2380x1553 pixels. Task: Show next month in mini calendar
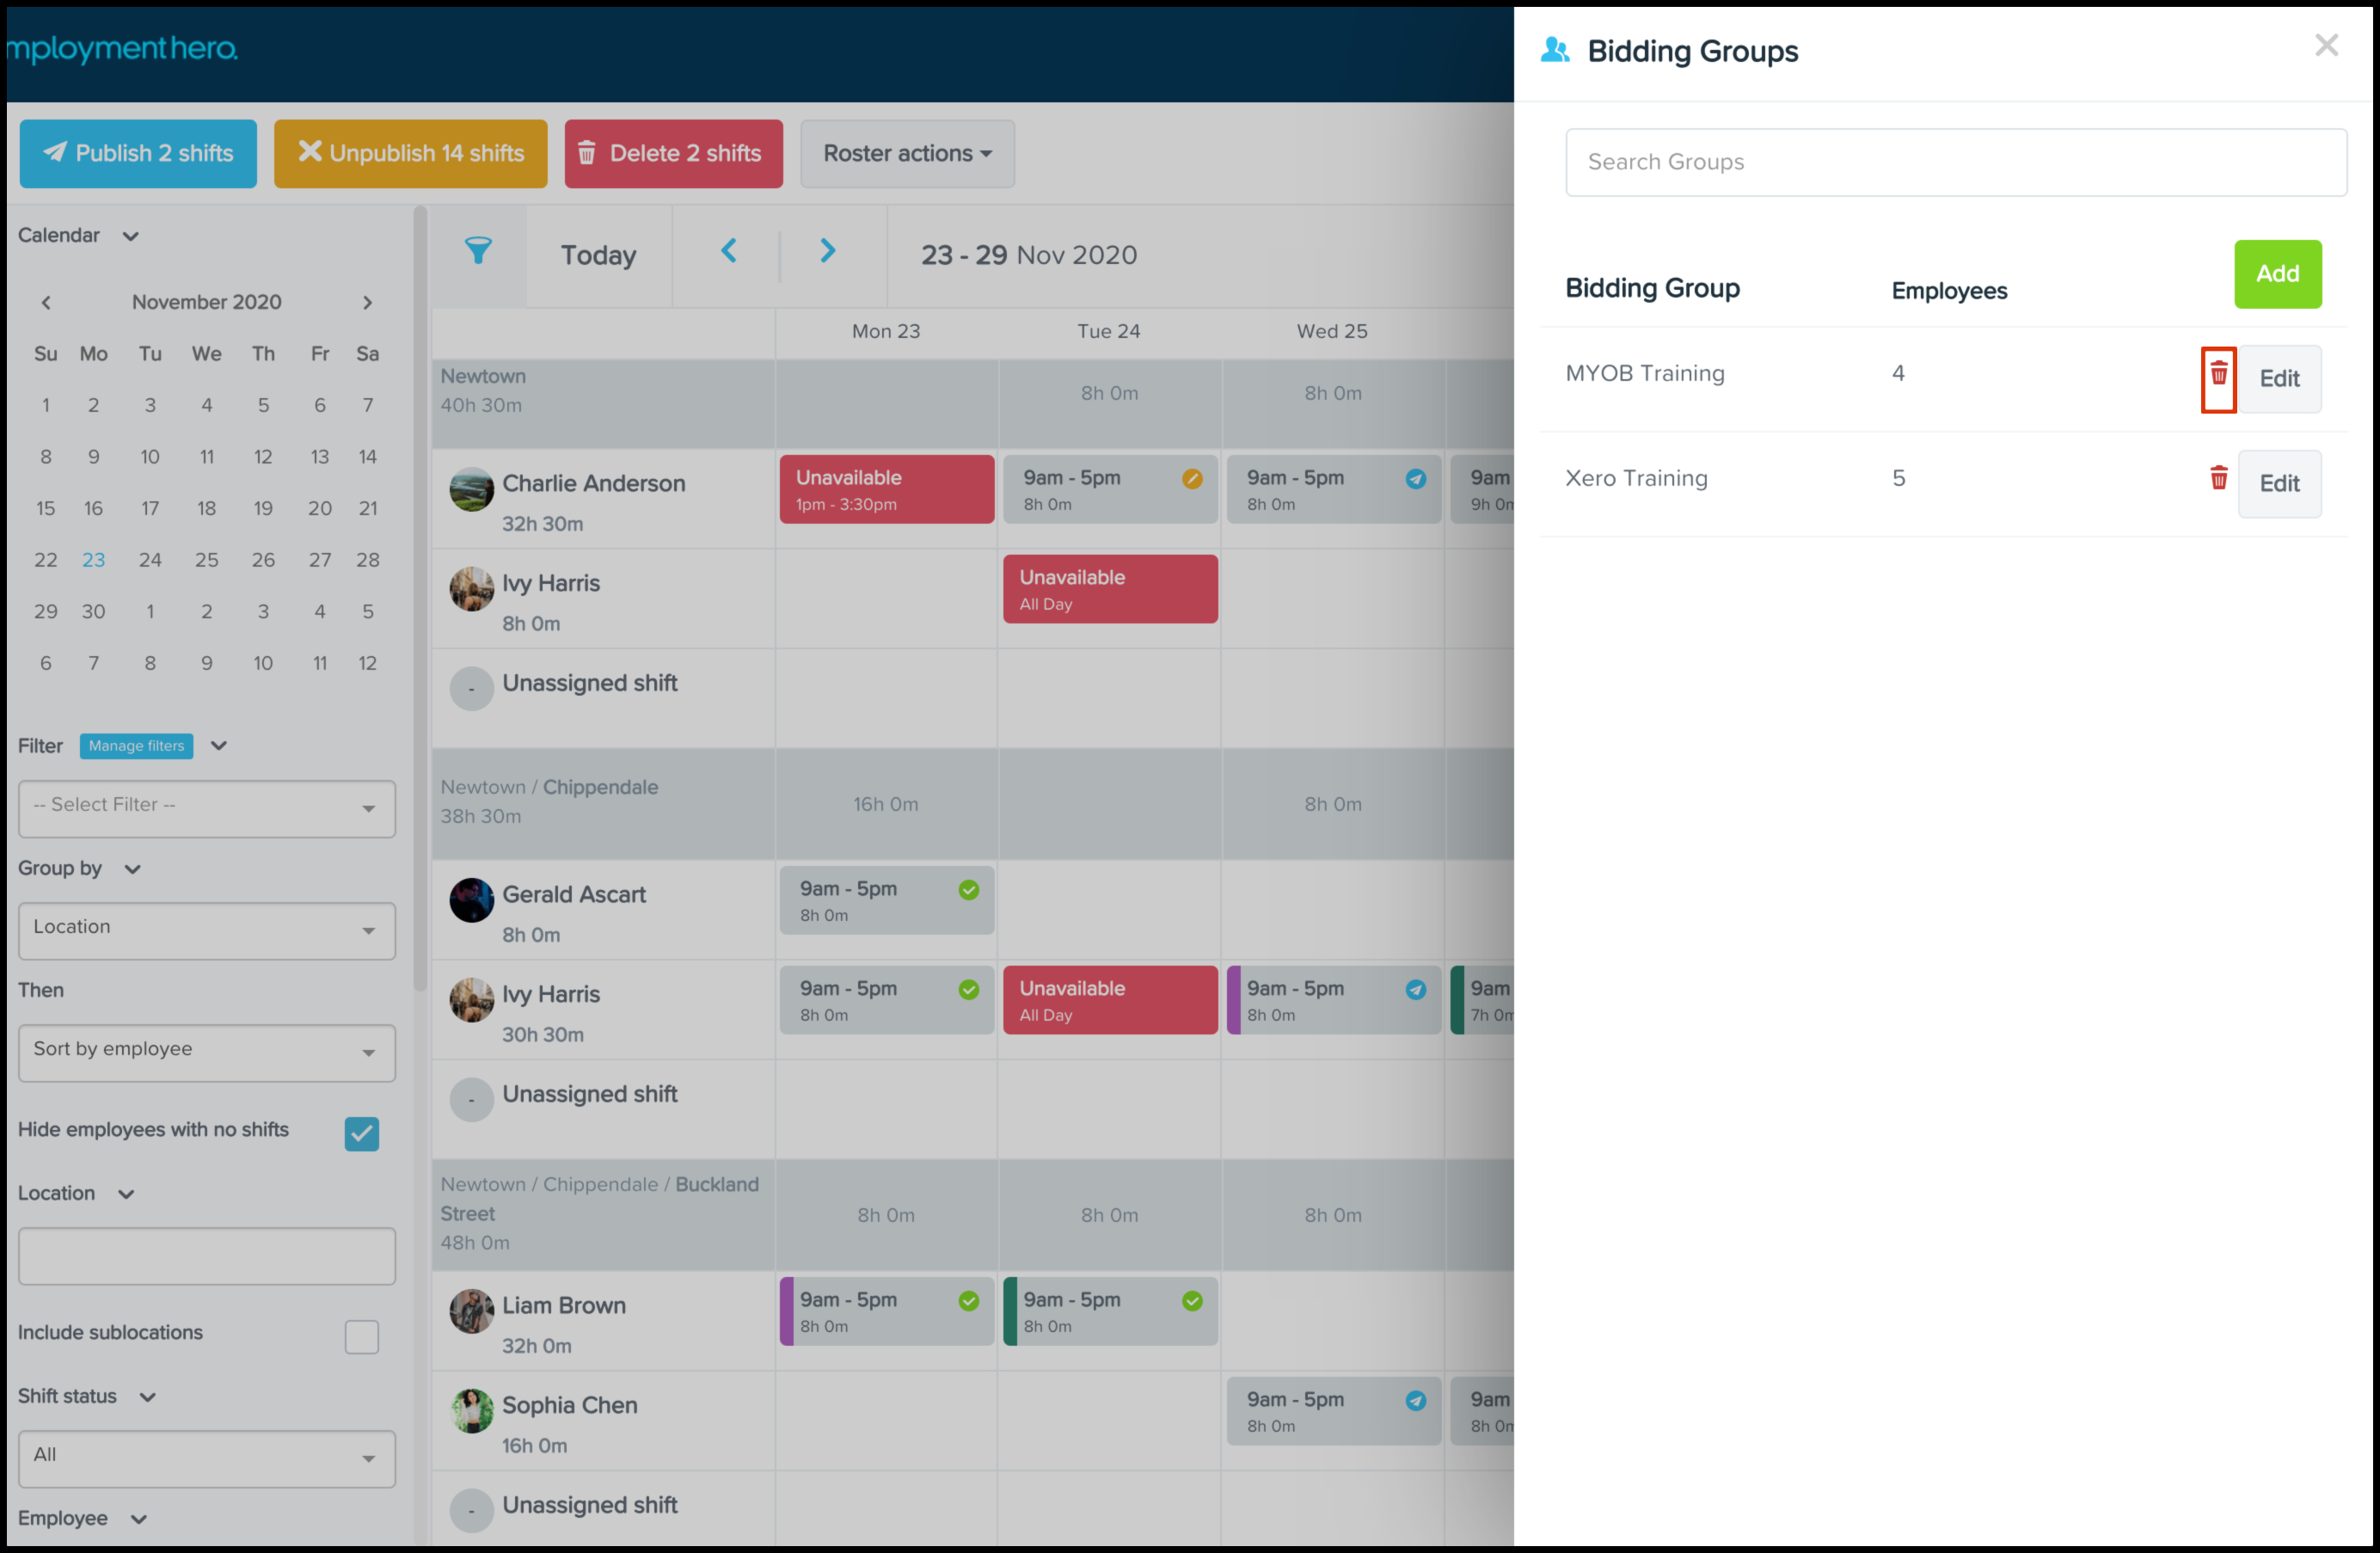pos(367,302)
